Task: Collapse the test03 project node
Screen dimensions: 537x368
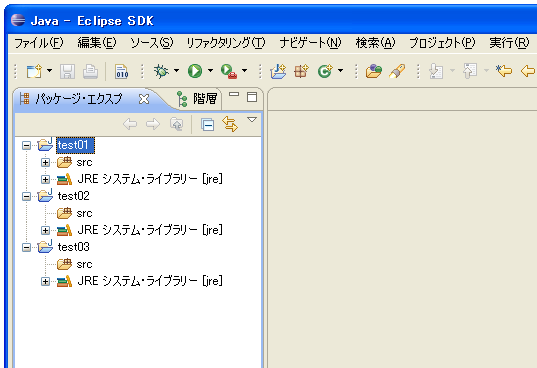Action: click(26, 247)
